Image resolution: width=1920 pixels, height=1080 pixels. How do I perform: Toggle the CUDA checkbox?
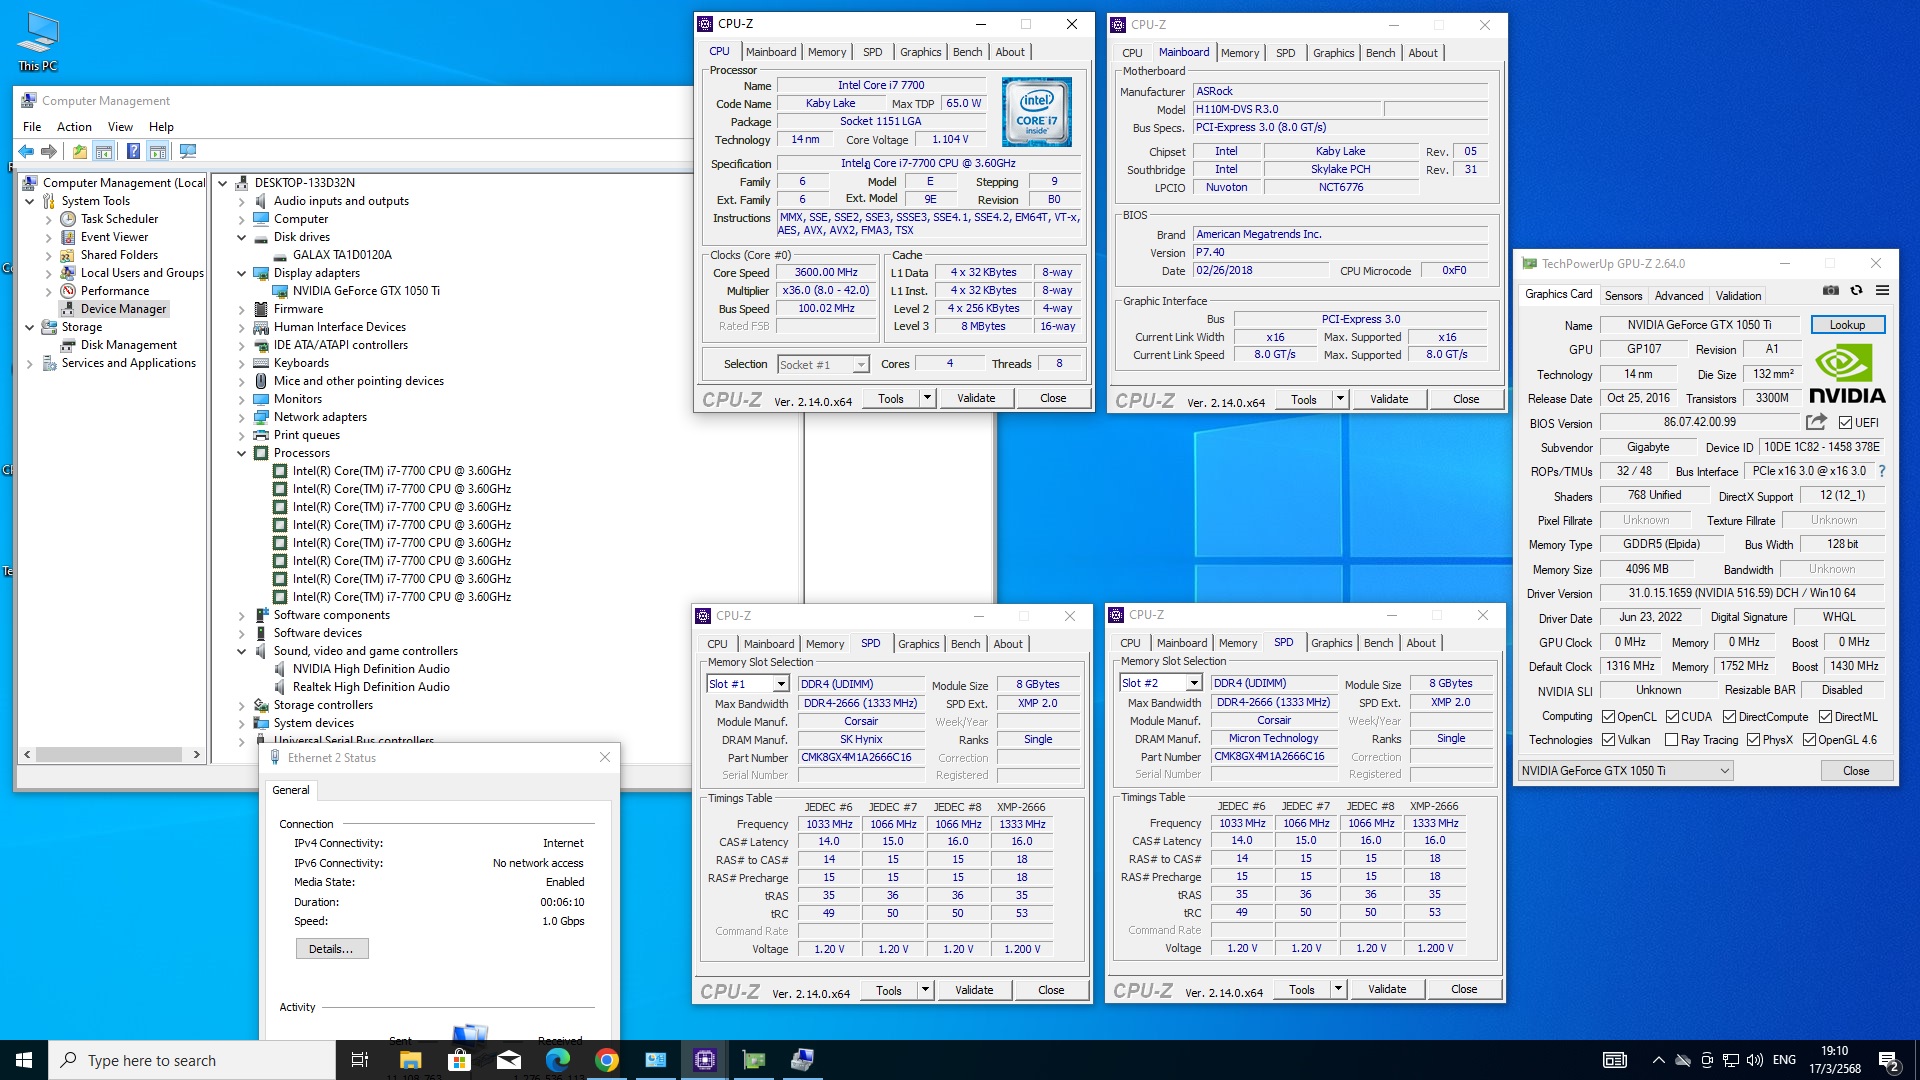(1672, 717)
